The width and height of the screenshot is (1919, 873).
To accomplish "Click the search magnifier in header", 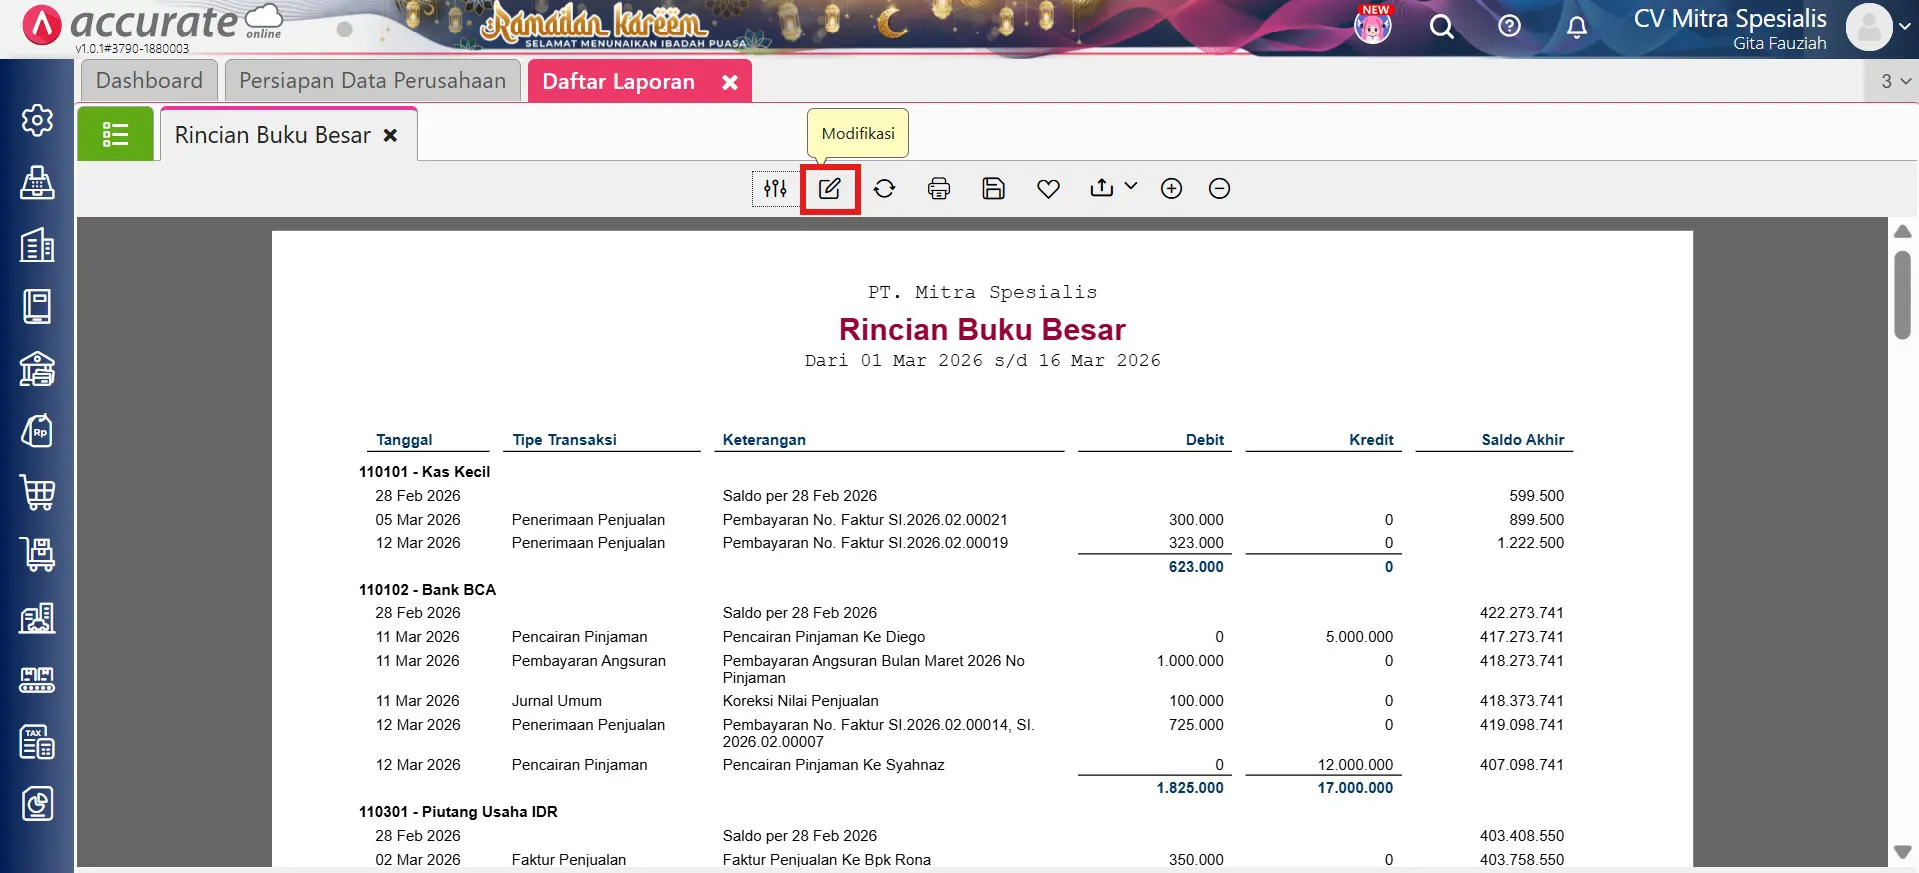I will (x=1441, y=26).
